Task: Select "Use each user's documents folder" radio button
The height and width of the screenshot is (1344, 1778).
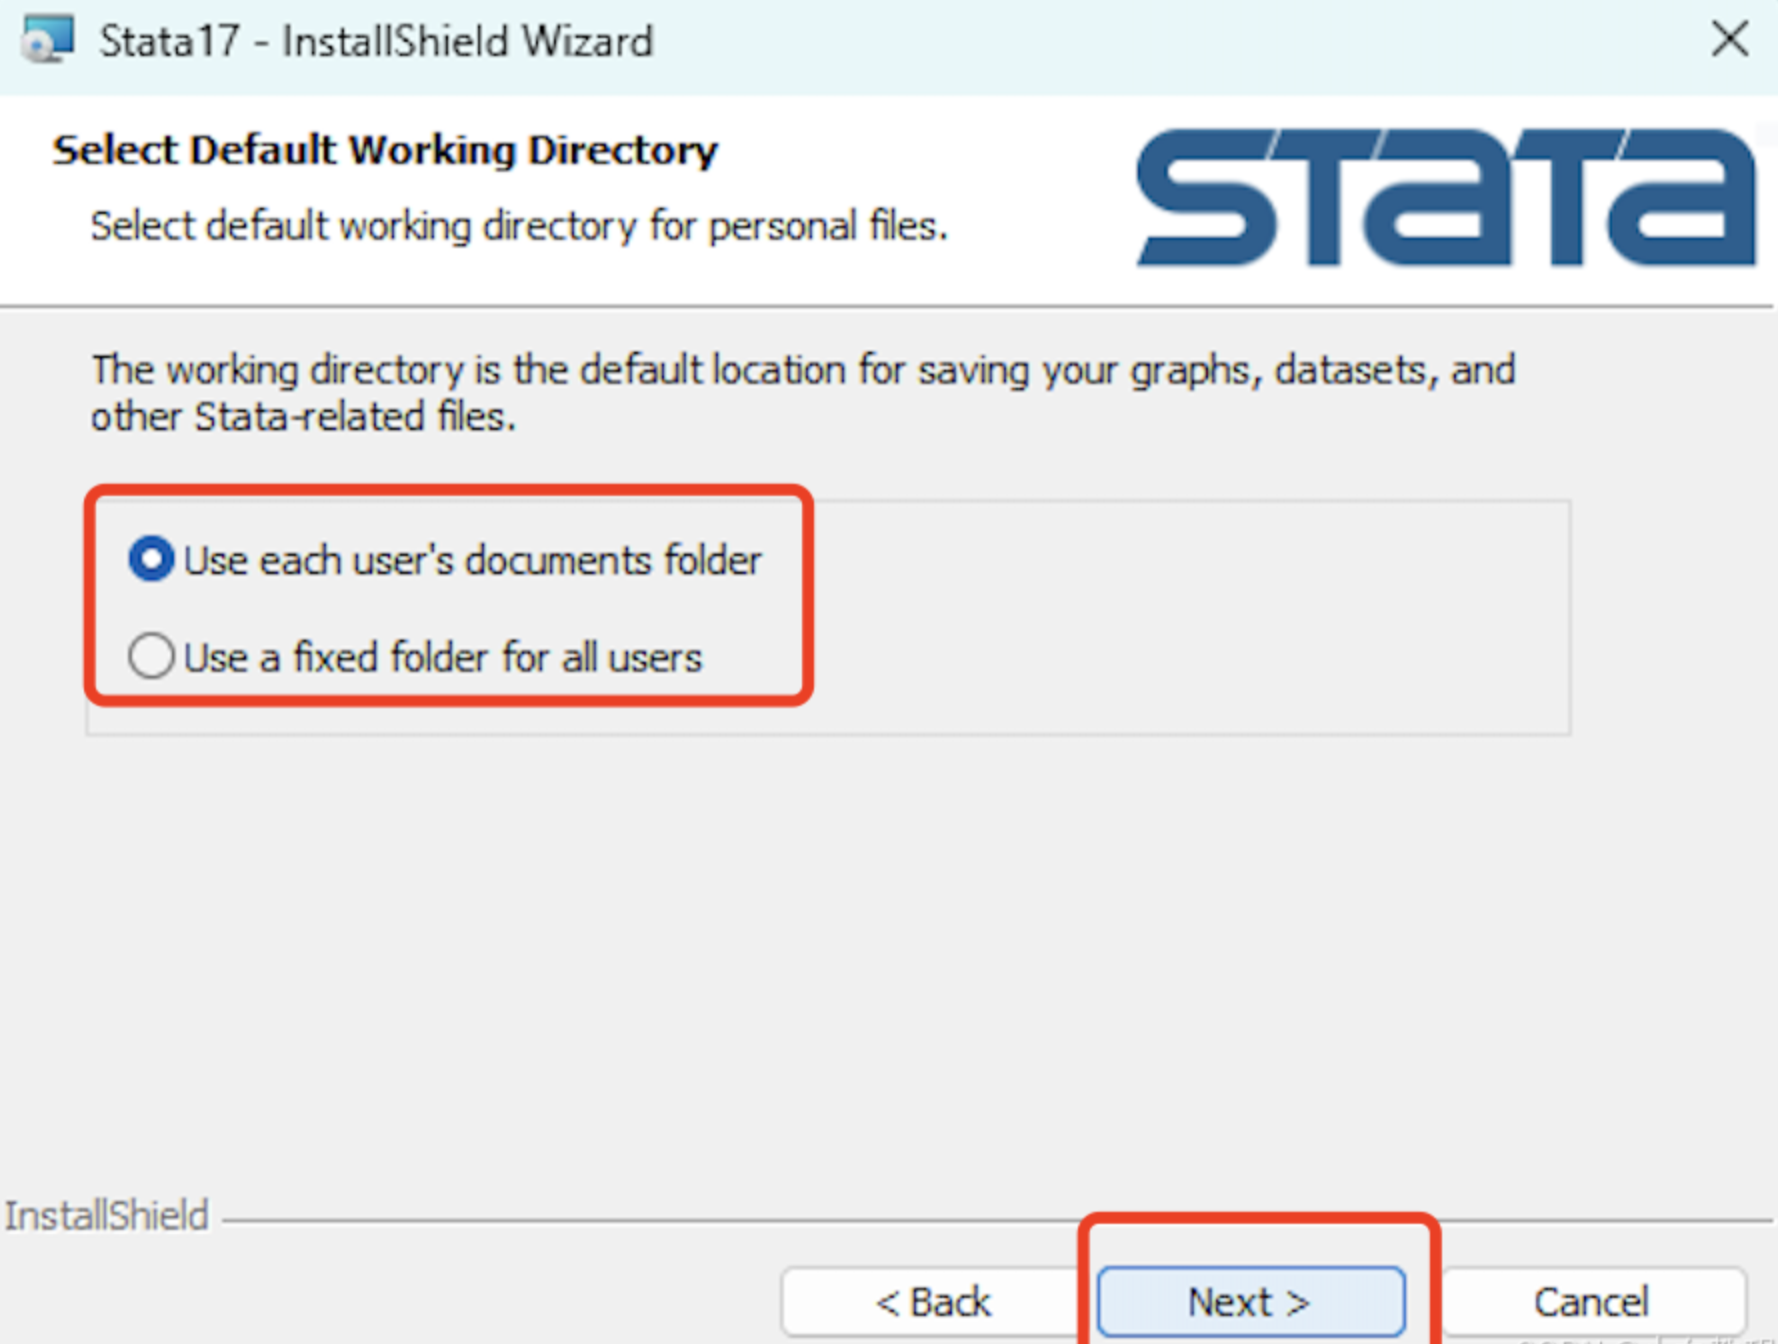Action: tap(152, 559)
